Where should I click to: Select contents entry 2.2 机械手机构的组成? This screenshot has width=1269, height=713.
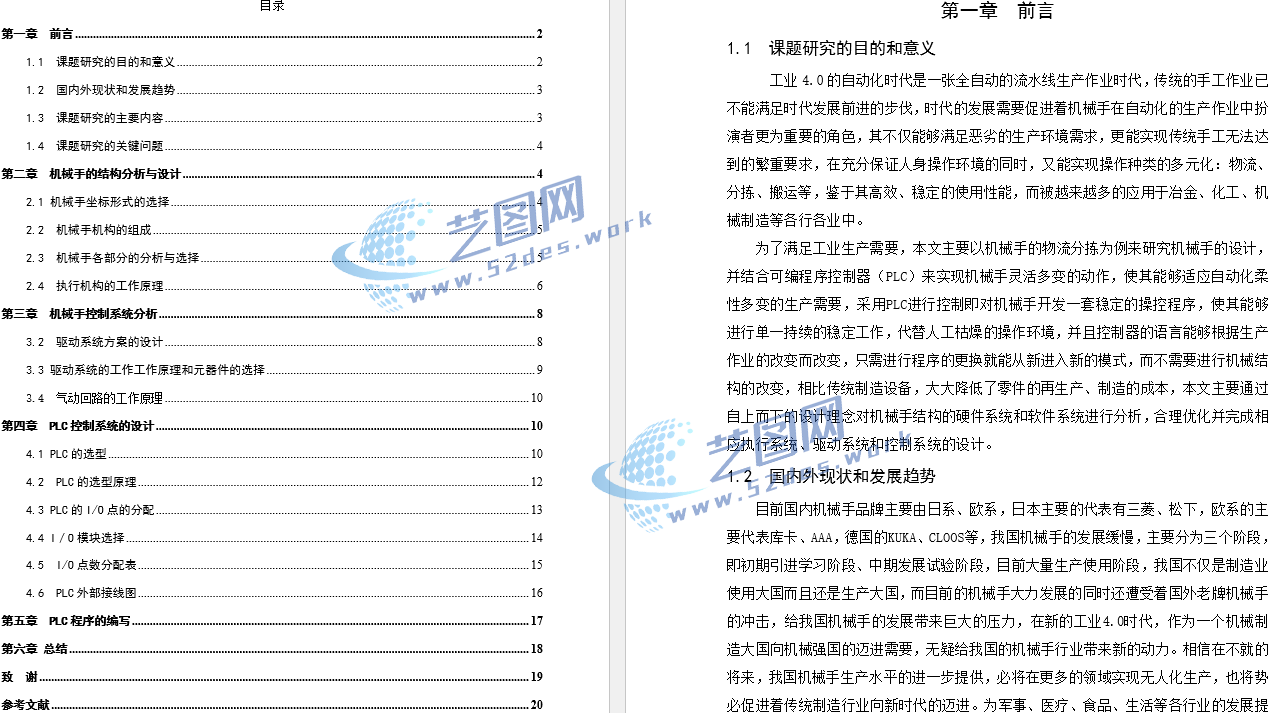pyautogui.click(x=284, y=230)
